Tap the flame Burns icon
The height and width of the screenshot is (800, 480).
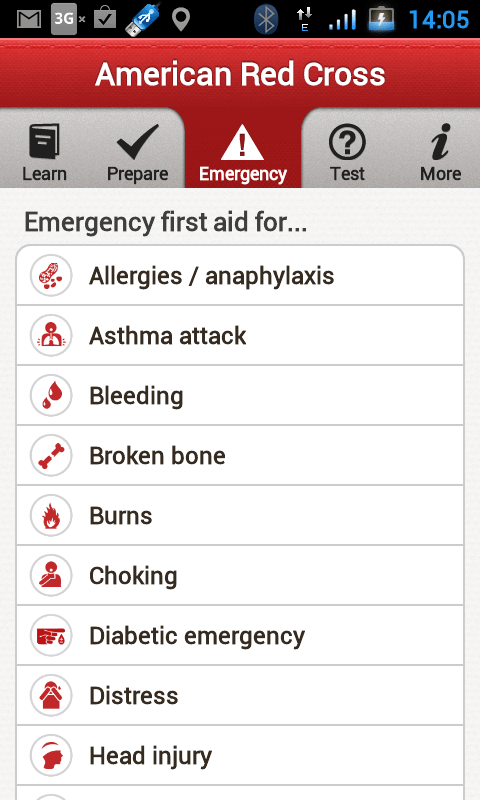pos(50,515)
